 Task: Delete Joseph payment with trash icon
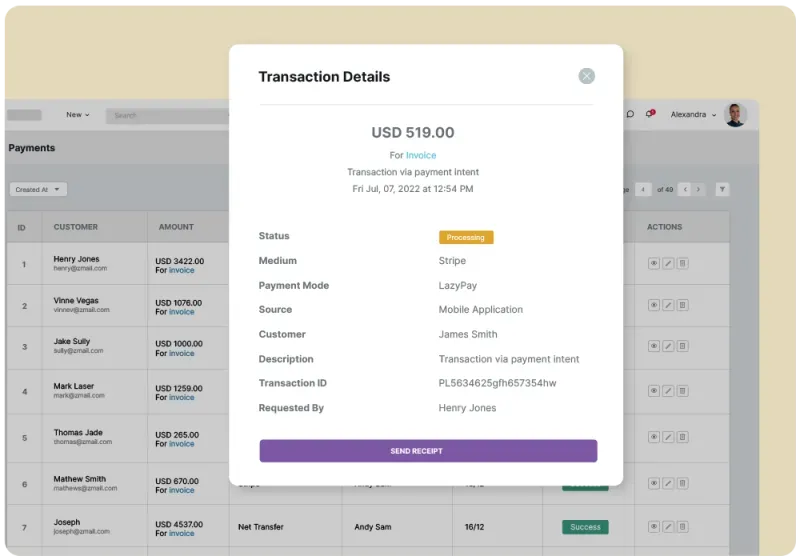click(x=682, y=527)
